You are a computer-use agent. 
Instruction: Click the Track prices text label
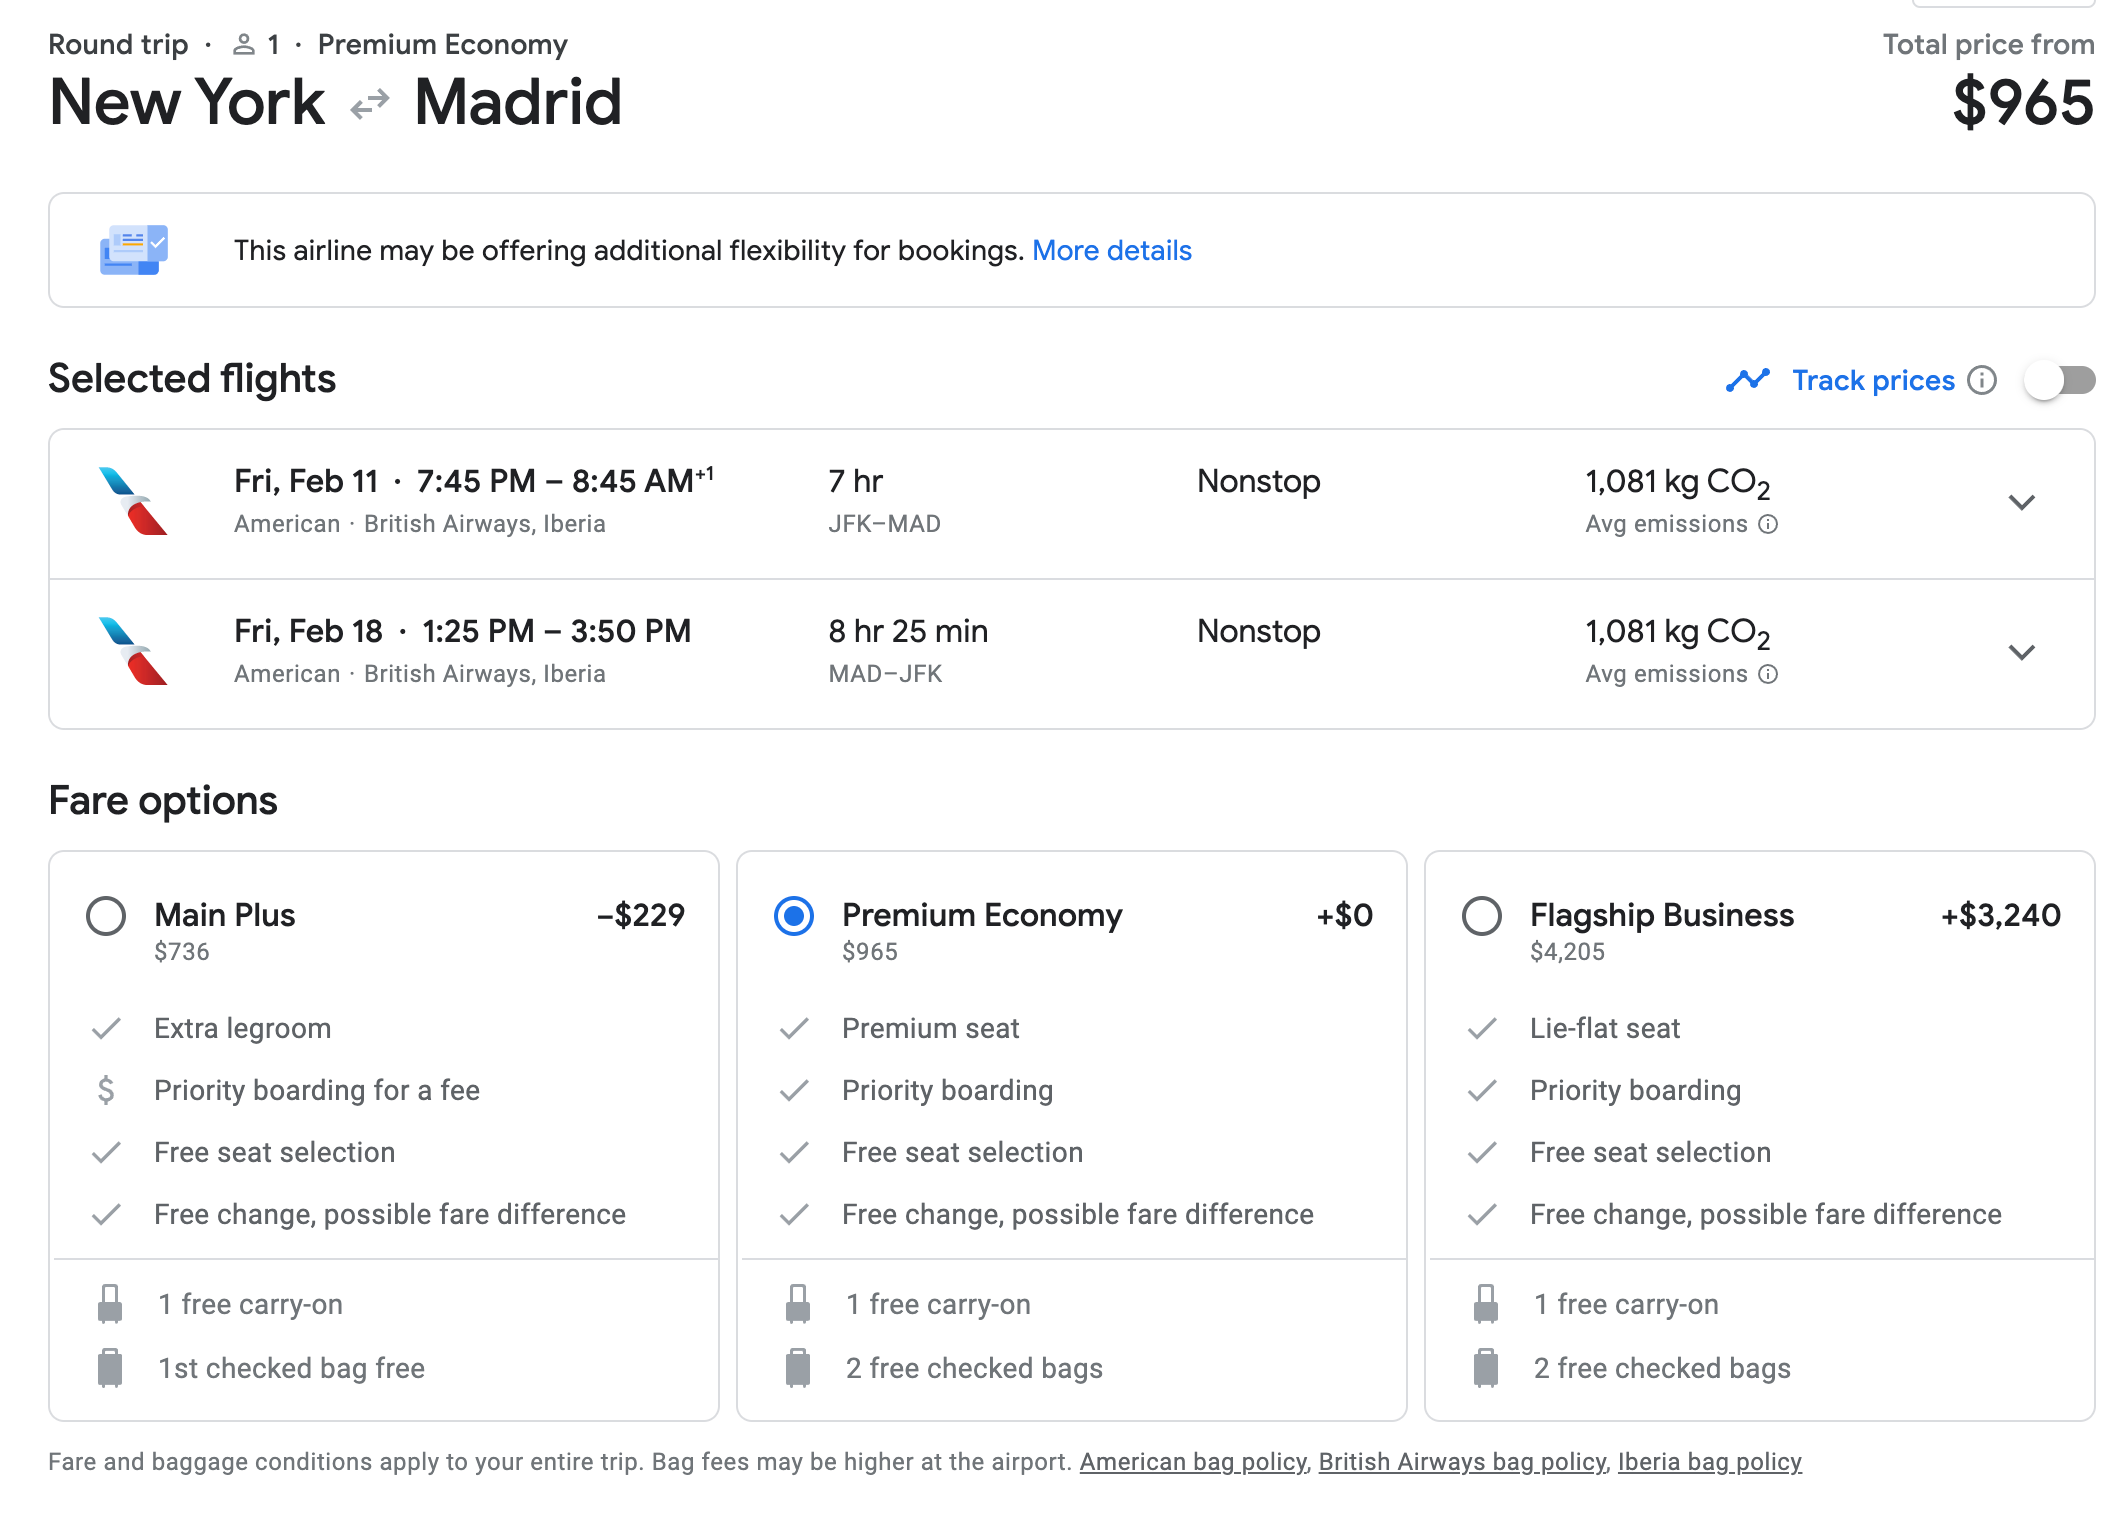(1872, 380)
